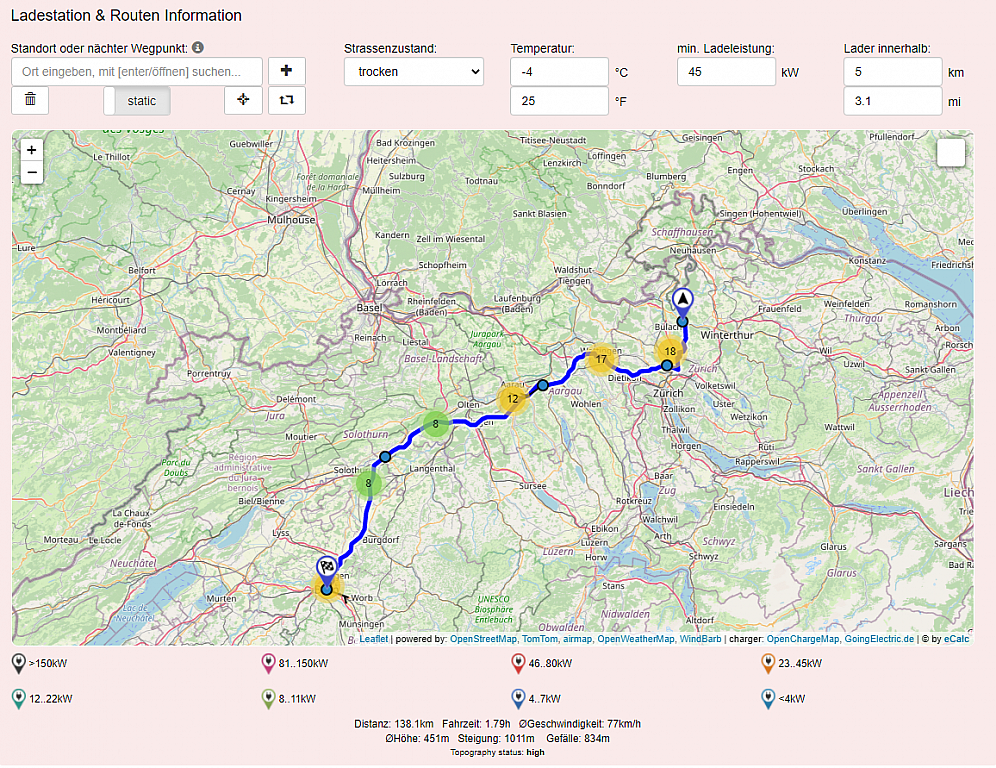Toggle the >150kW charger filter
Screen dimensions: 996x768
[x=19, y=663]
